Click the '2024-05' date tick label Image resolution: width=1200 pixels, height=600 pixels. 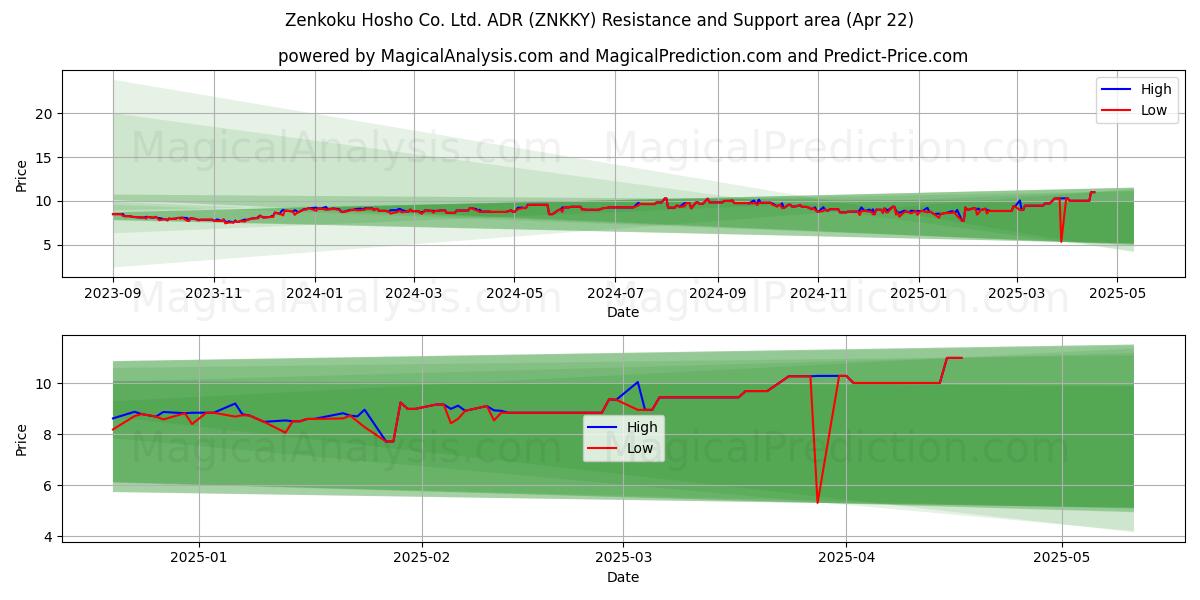514,294
